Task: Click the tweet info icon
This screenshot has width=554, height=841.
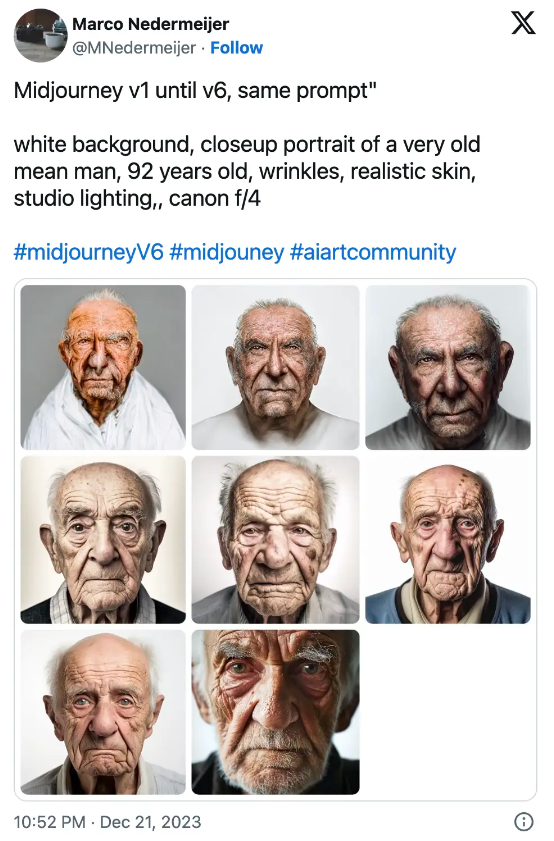Action: [523, 821]
